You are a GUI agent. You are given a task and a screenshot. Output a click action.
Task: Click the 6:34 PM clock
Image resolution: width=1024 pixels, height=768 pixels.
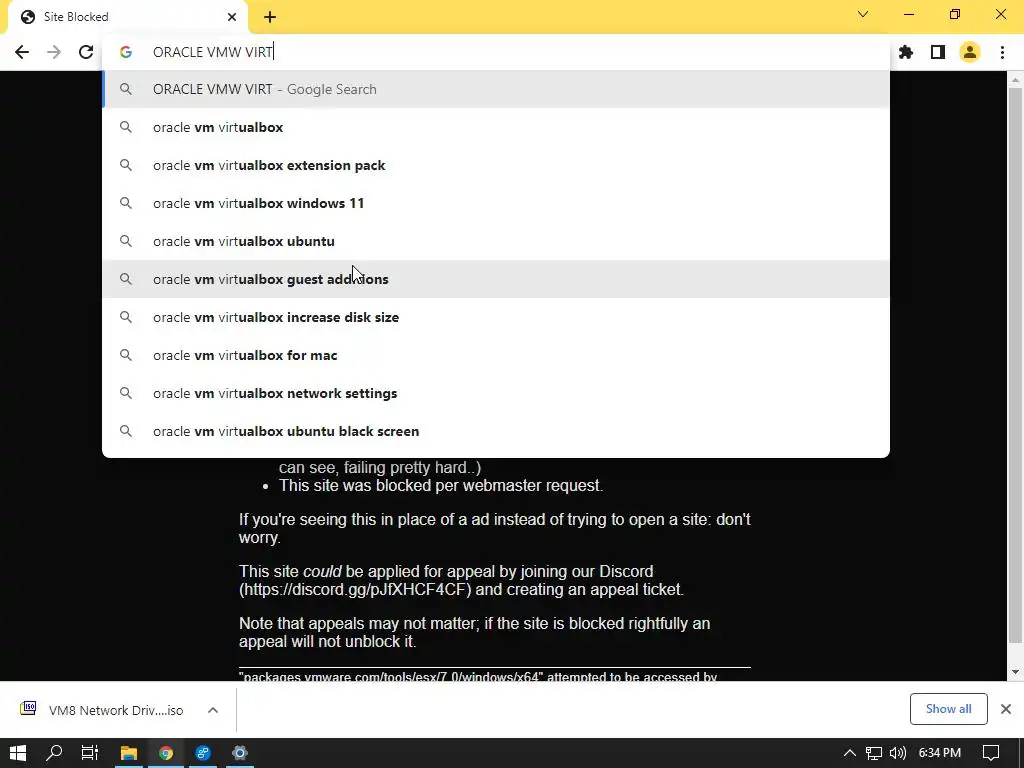[940, 753]
